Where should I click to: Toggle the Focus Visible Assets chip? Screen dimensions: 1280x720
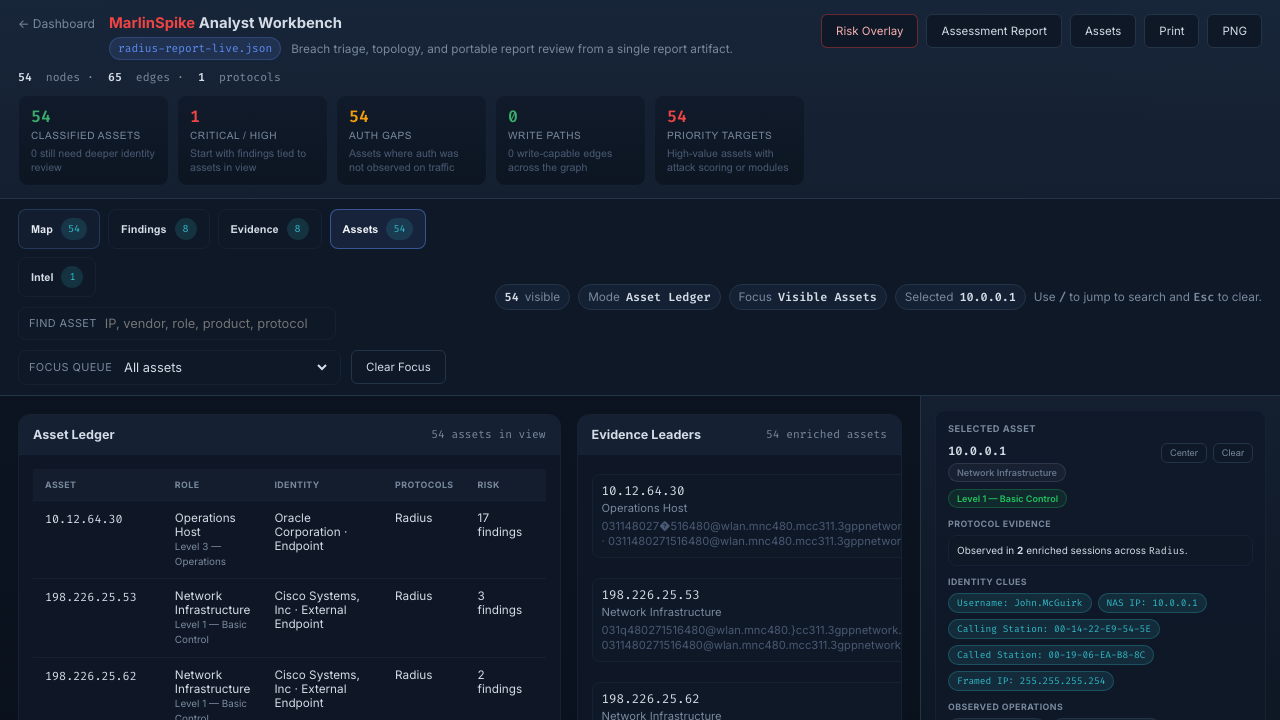(x=807, y=296)
